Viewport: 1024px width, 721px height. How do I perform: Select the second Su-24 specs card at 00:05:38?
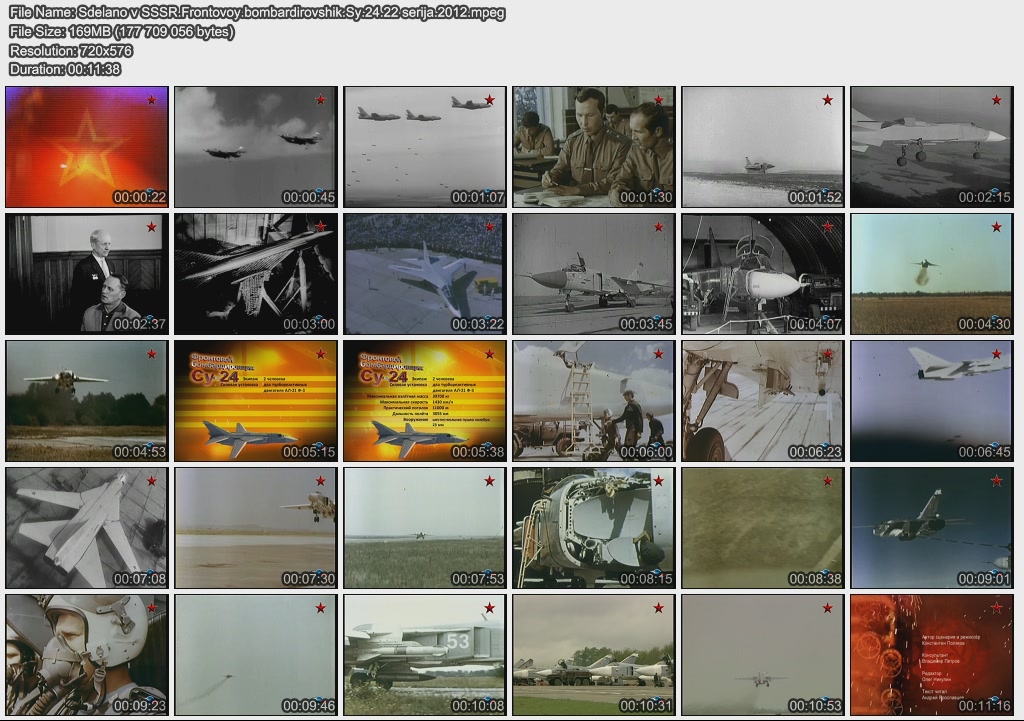(x=424, y=401)
